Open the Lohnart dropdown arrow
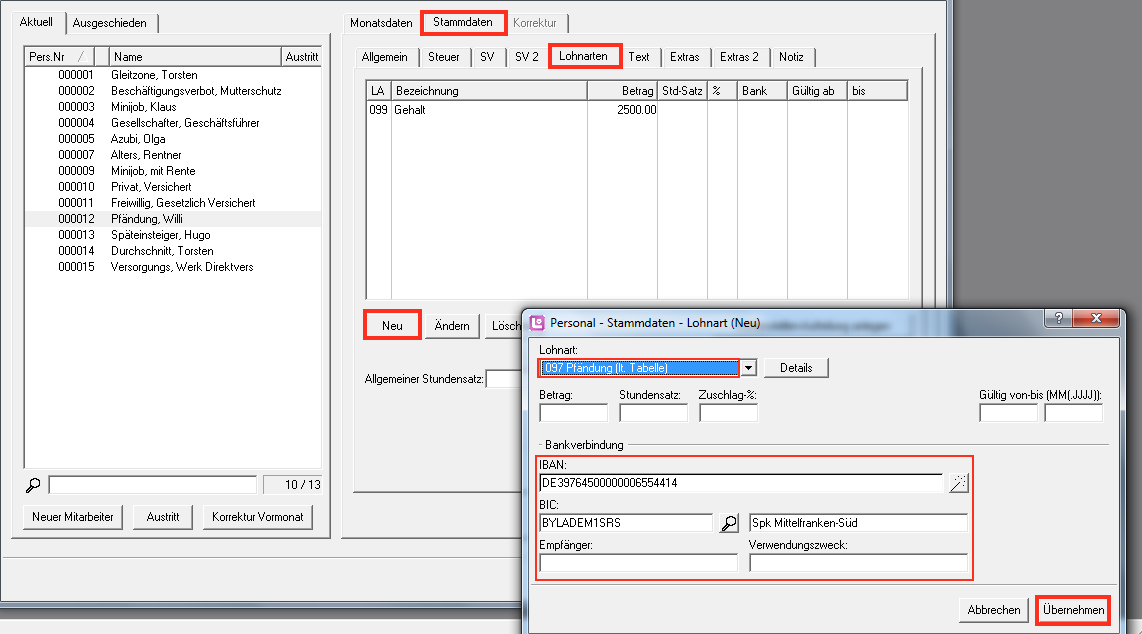This screenshot has width=1142, height=634. click(748, 368)
